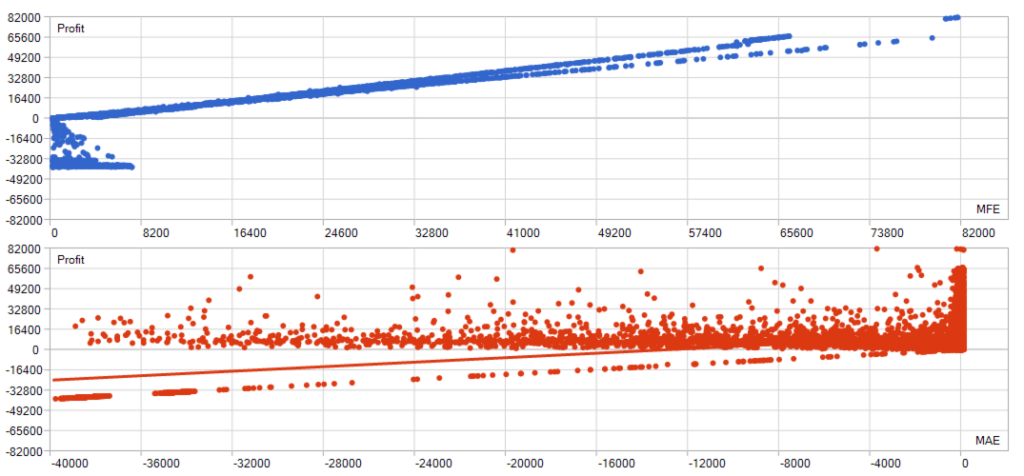Image resolution: width=1024 pixels, height=476 pixels.
Task: Click 49200 on the MFE chart's horizontal axis
Action: click(615, 232)
